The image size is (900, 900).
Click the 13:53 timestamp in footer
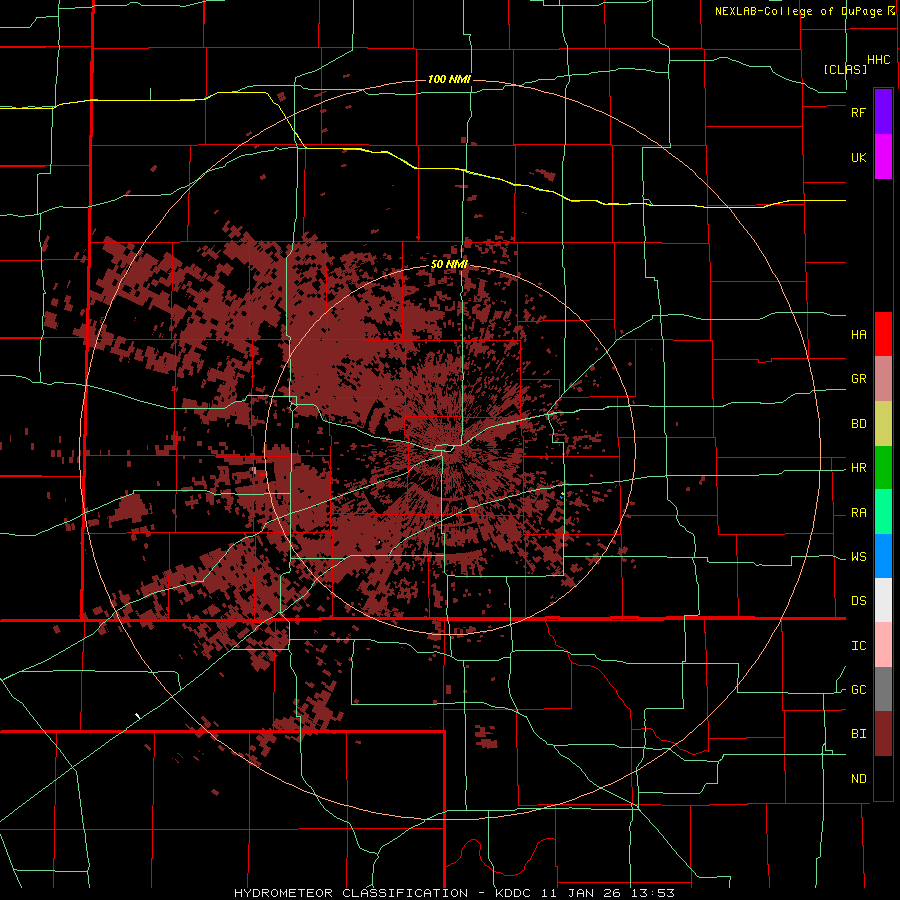(x=655, y=893)
